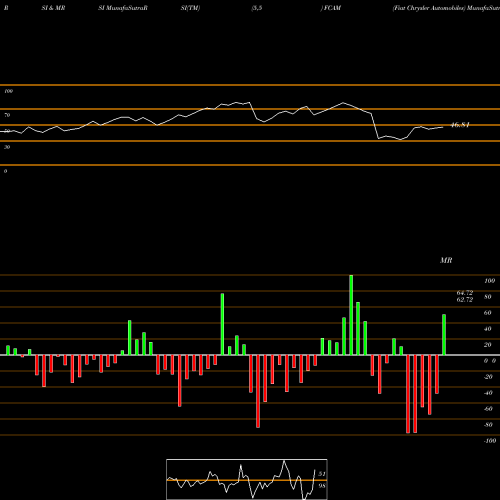The image size is (500, 500).
Task: Click the '-20' axis label in MR chart
Action: [488, 377]
